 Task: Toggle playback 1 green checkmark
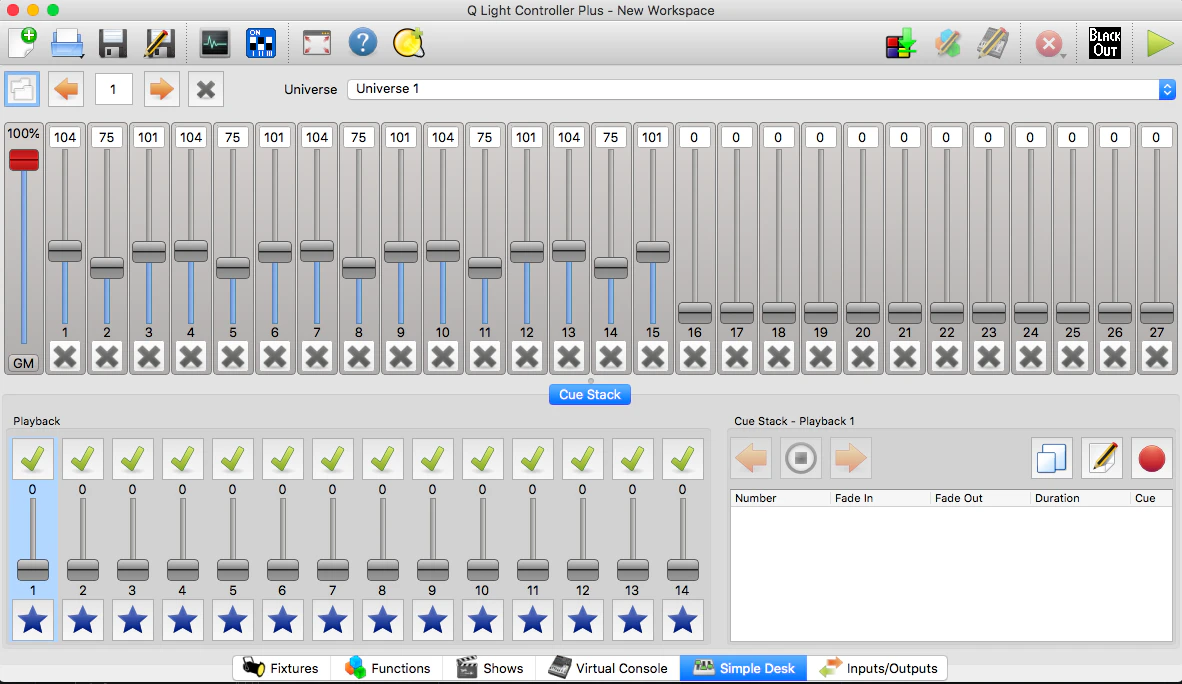click(x=32, y=459)
